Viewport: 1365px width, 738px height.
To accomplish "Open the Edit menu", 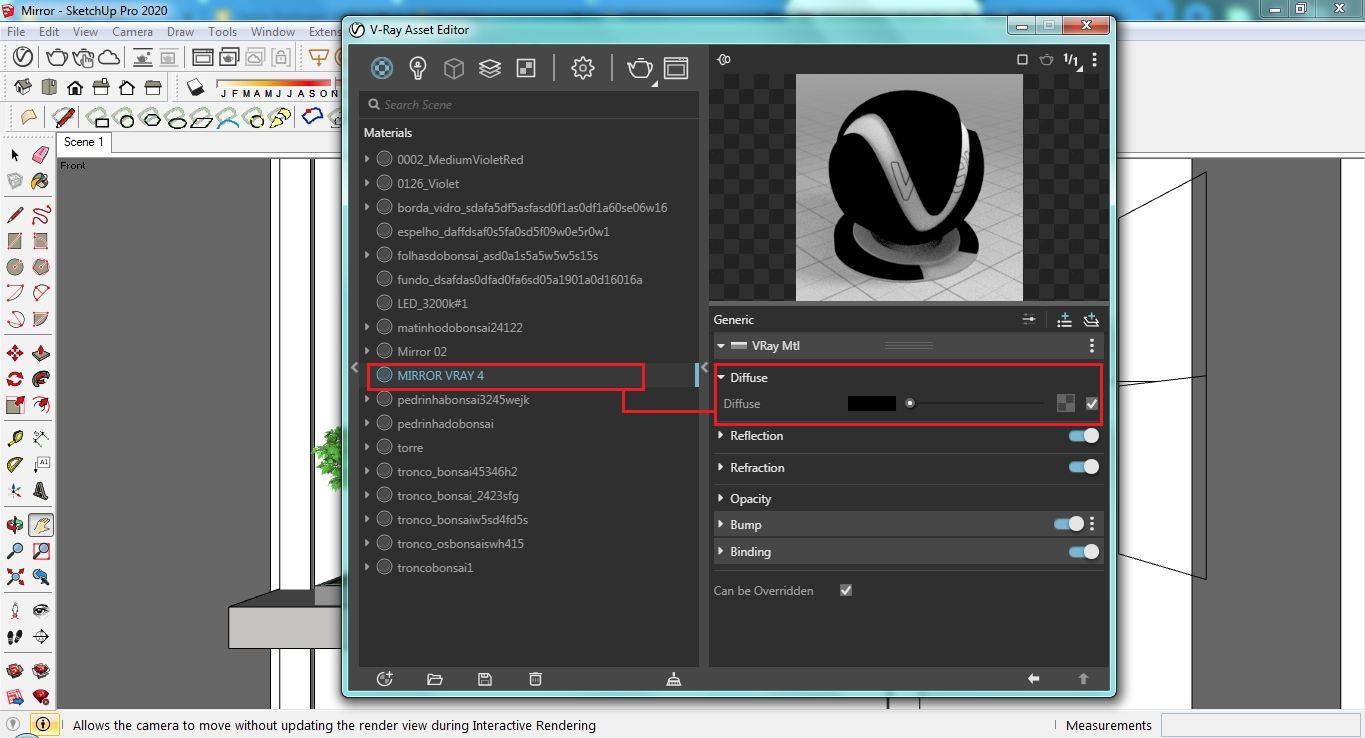I will [x=48, y=32].
